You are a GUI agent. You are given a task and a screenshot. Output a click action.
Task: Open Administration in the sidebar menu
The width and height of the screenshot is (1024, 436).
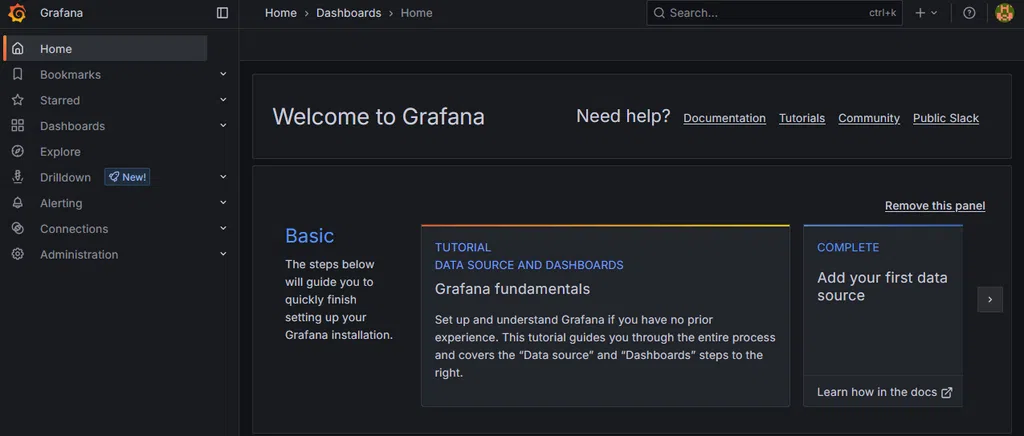pos(79,254)
